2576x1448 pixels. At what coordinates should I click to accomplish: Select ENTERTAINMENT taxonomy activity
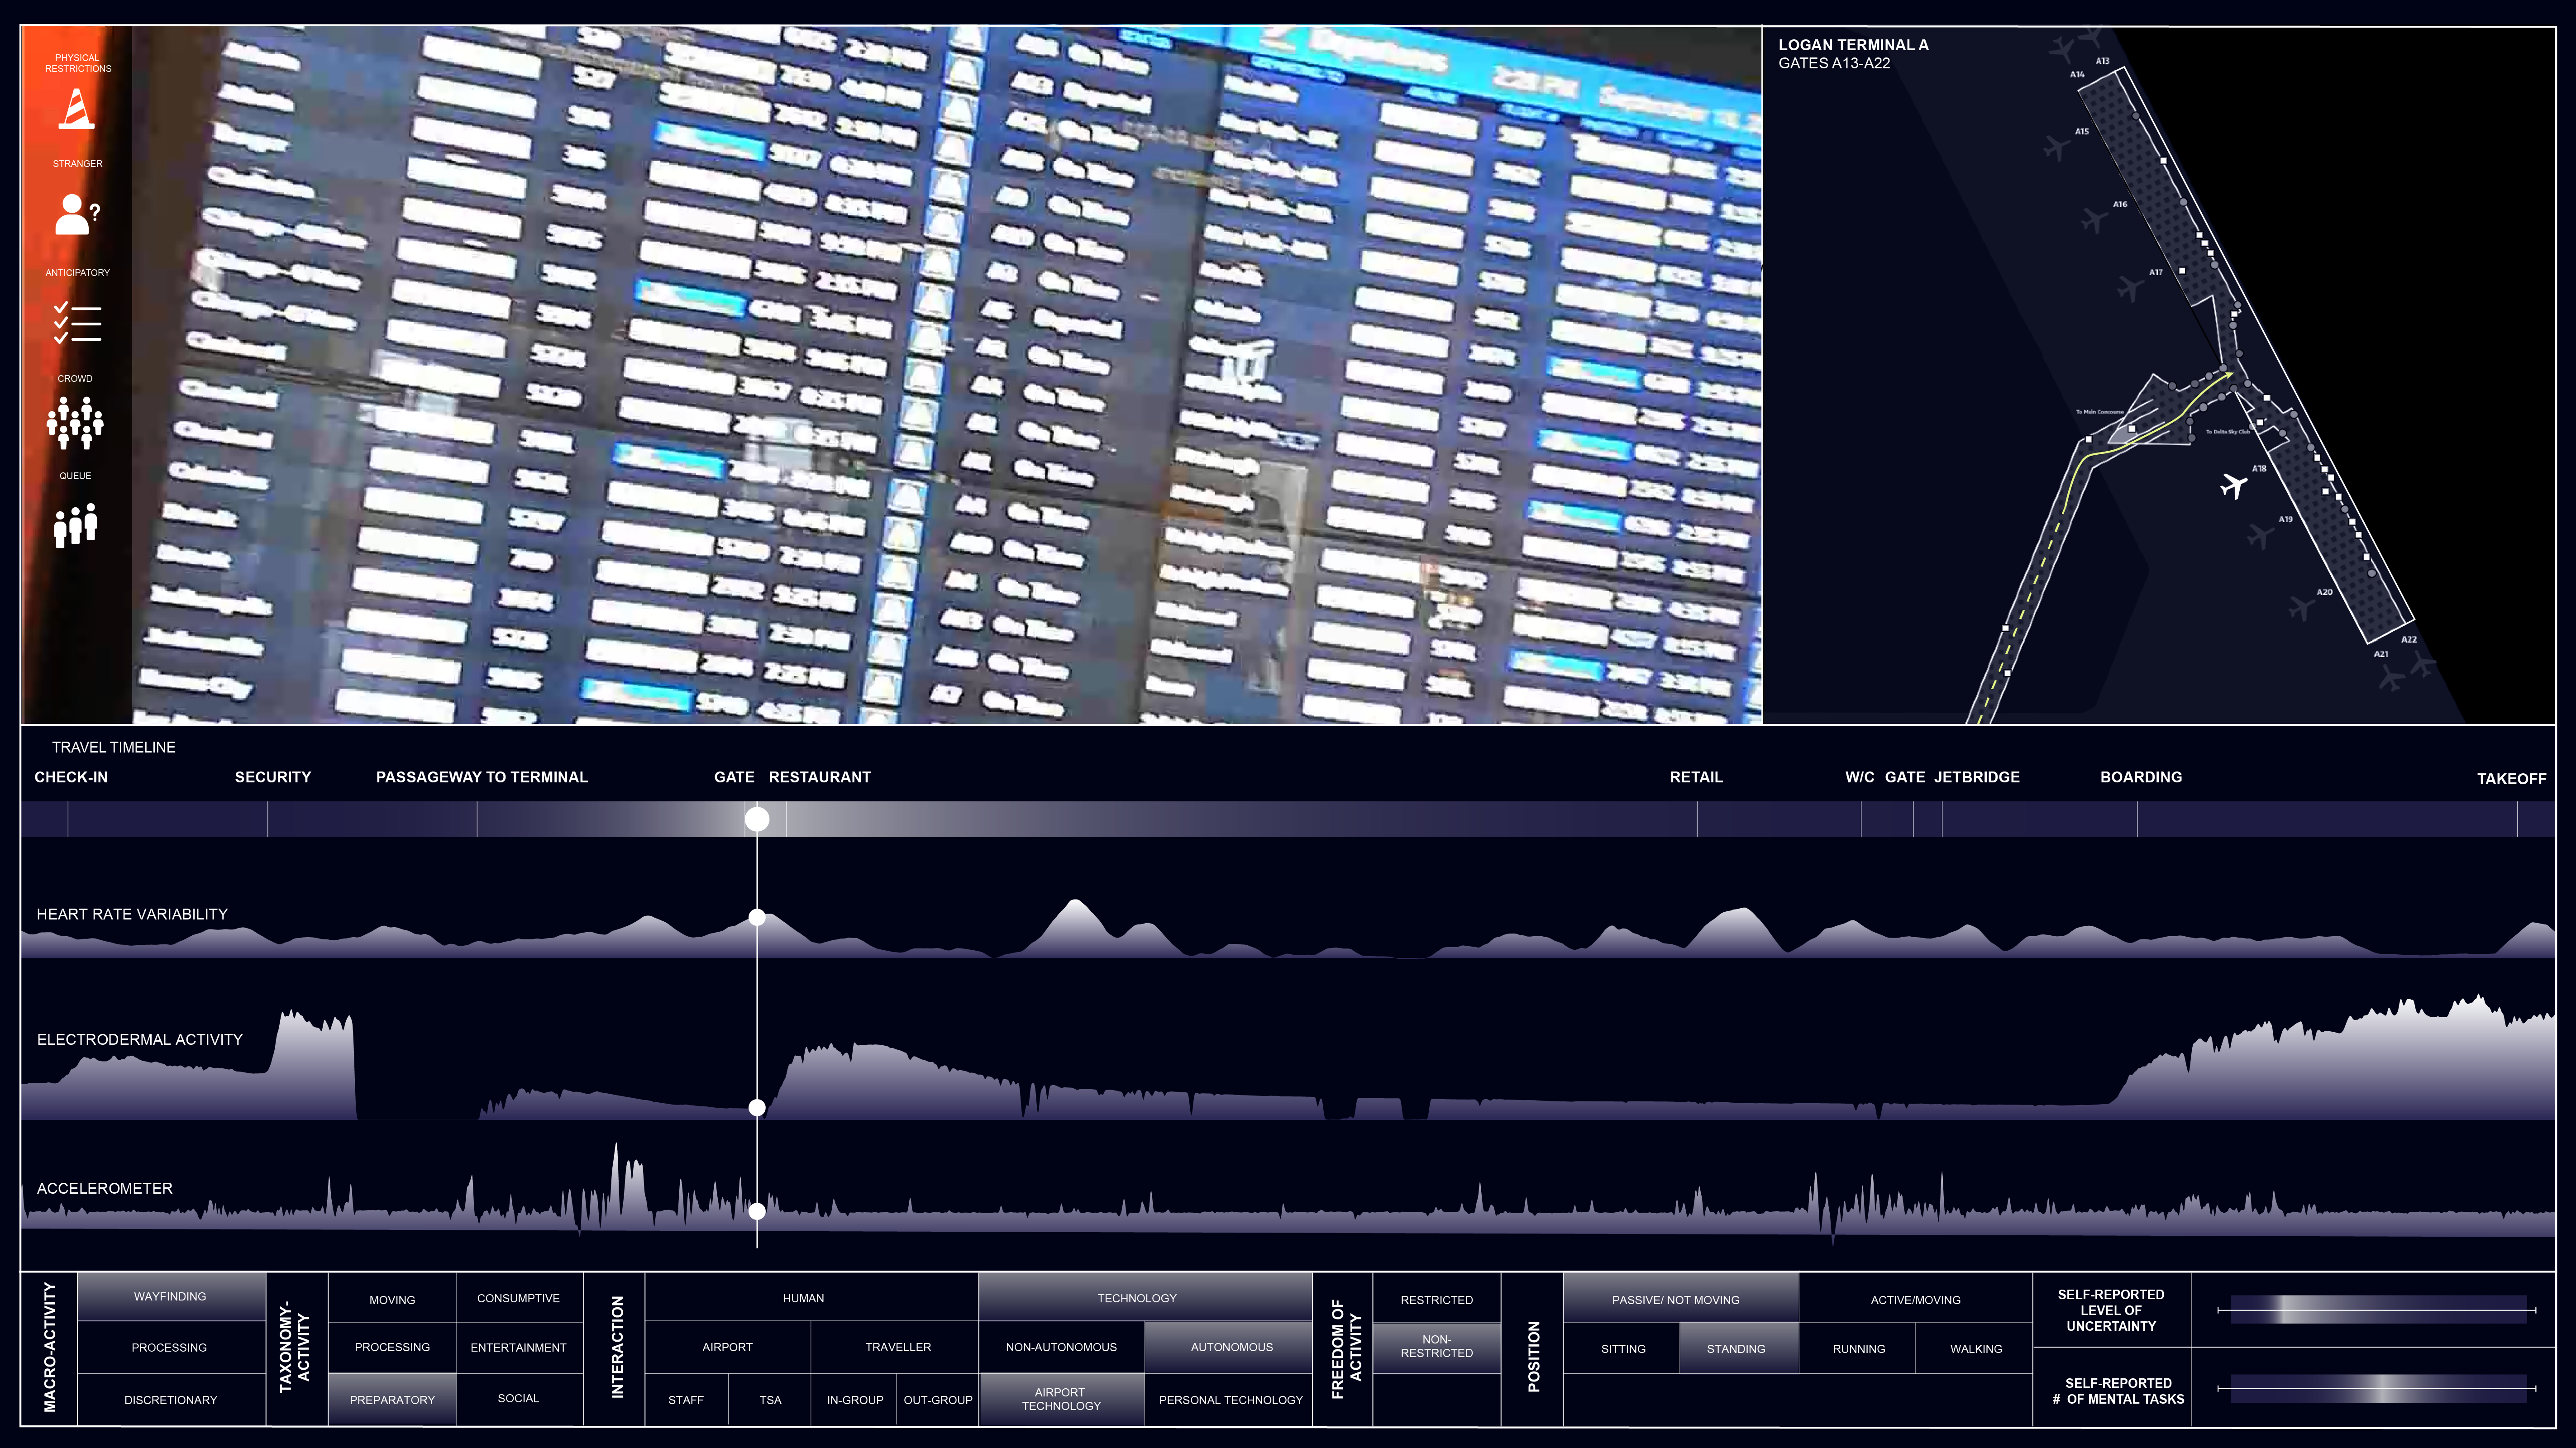519,1347
